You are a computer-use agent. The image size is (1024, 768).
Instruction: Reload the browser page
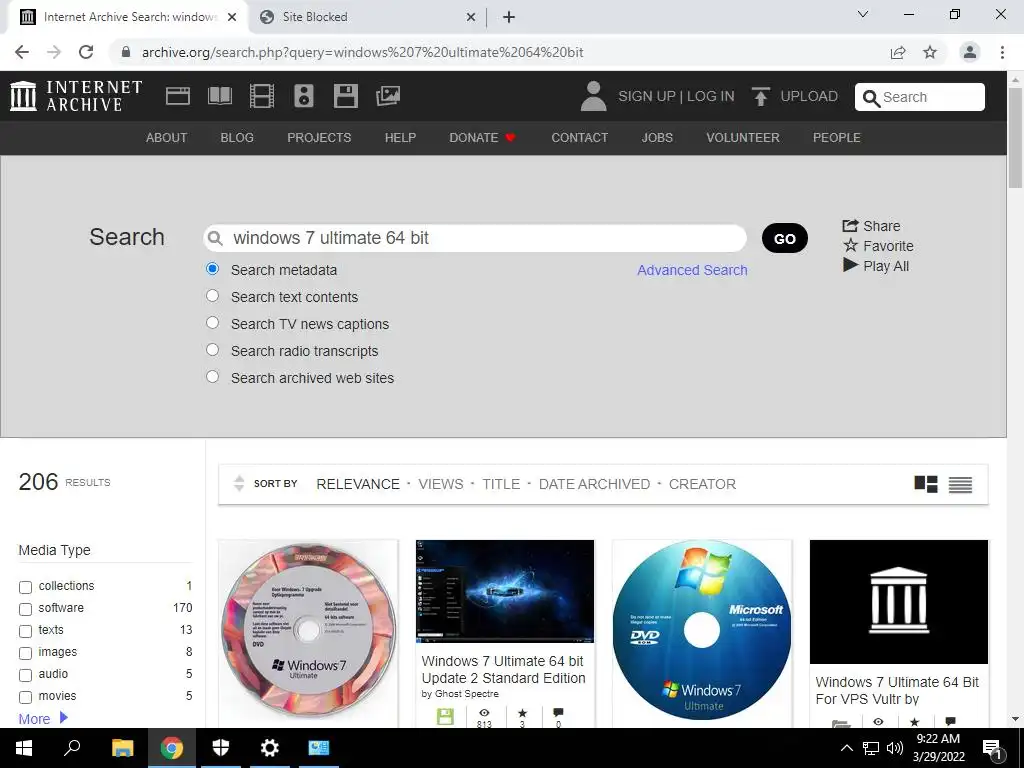pos(86,52)
